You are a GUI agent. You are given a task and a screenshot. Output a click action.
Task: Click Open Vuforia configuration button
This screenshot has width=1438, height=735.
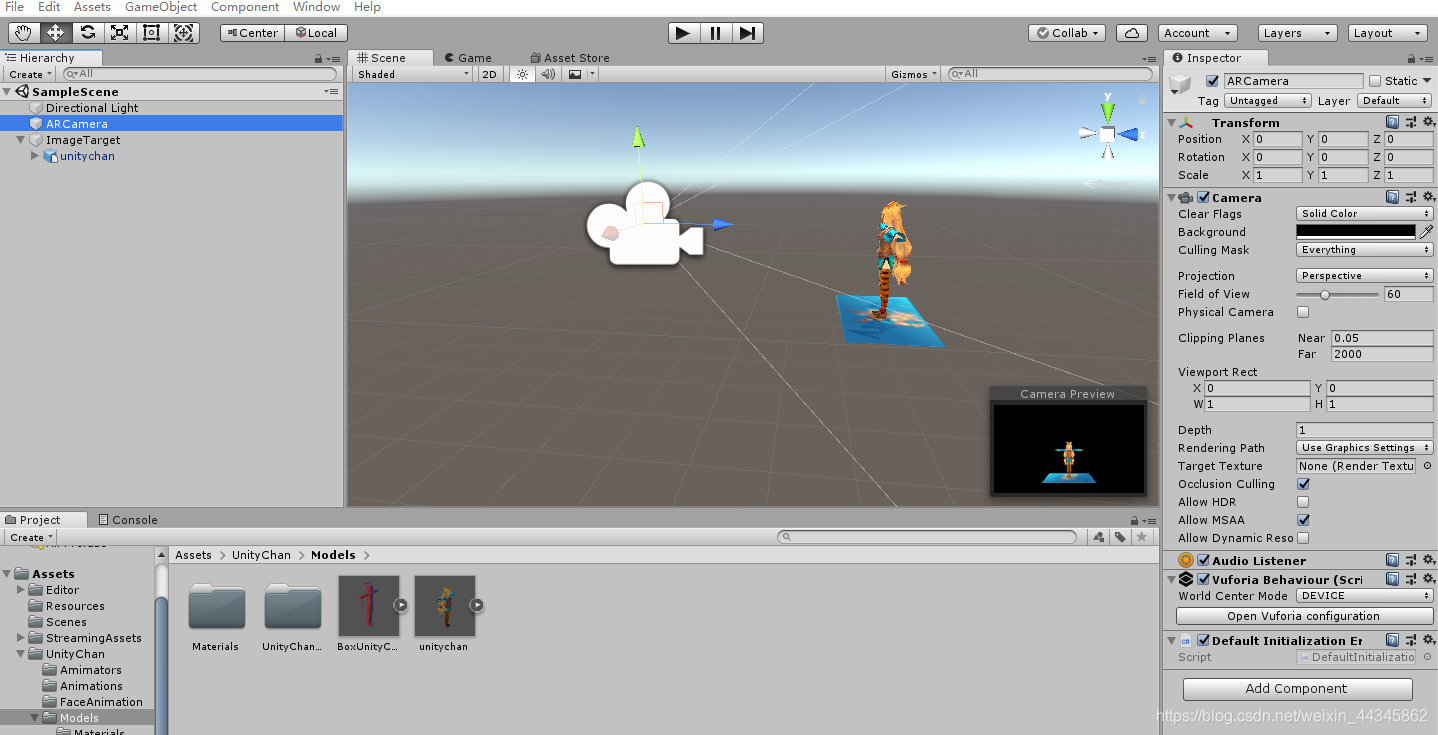(x=1303, y=616)
